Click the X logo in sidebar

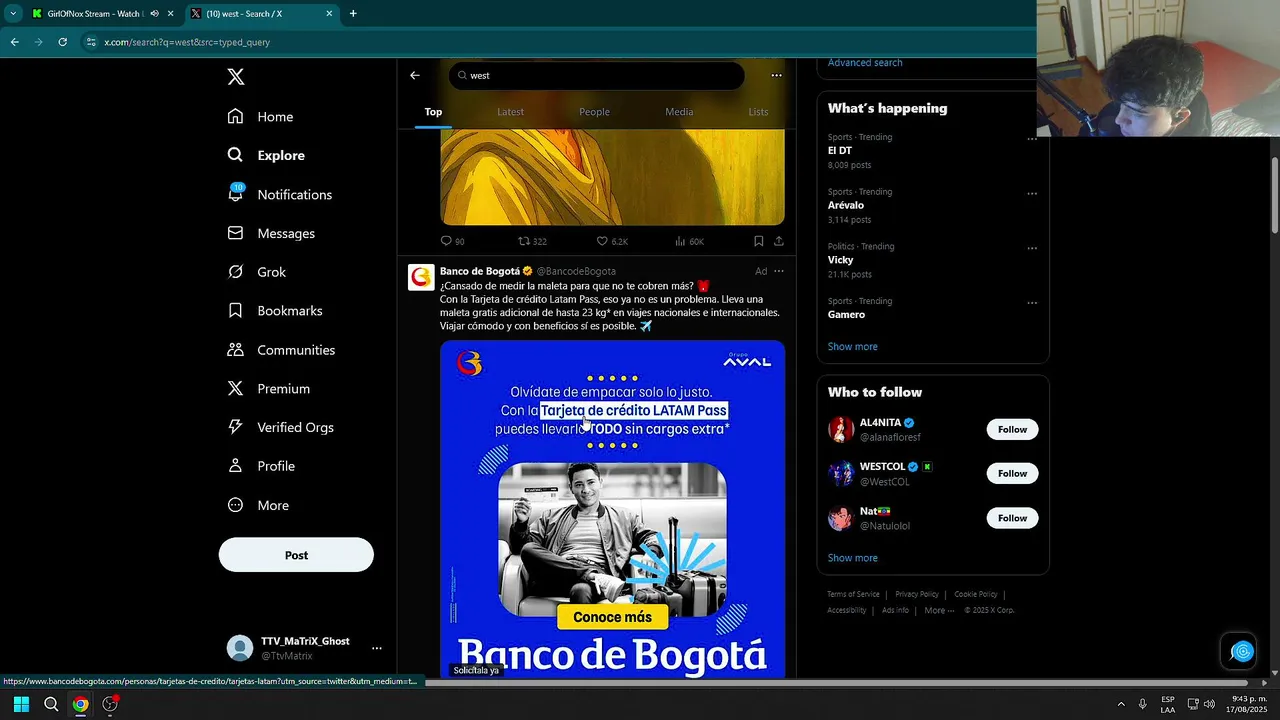[x=235, y=77]
